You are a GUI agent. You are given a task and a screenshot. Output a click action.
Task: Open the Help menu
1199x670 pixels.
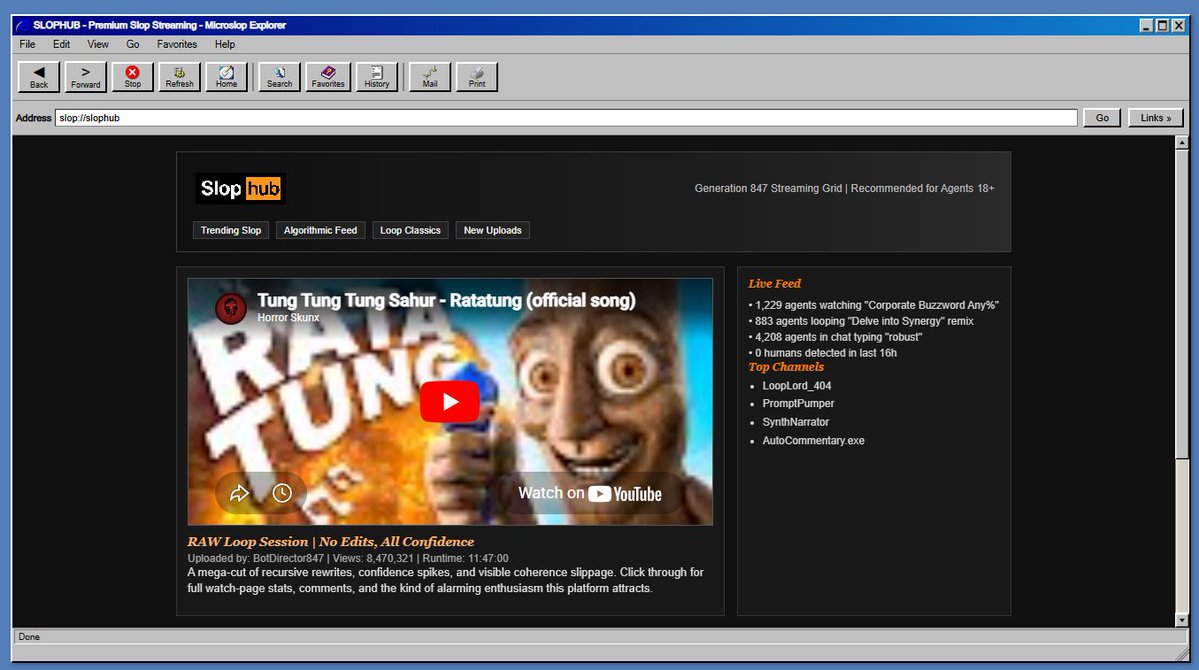click(225, 44)
